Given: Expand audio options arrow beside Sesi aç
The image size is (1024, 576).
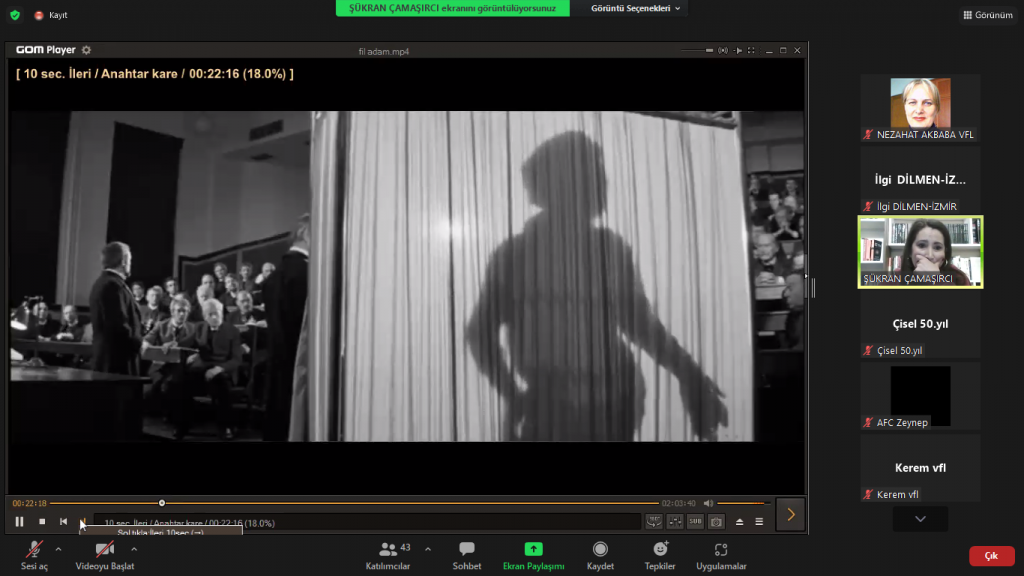Looking at the screenshot, I should tap(58, 549).
